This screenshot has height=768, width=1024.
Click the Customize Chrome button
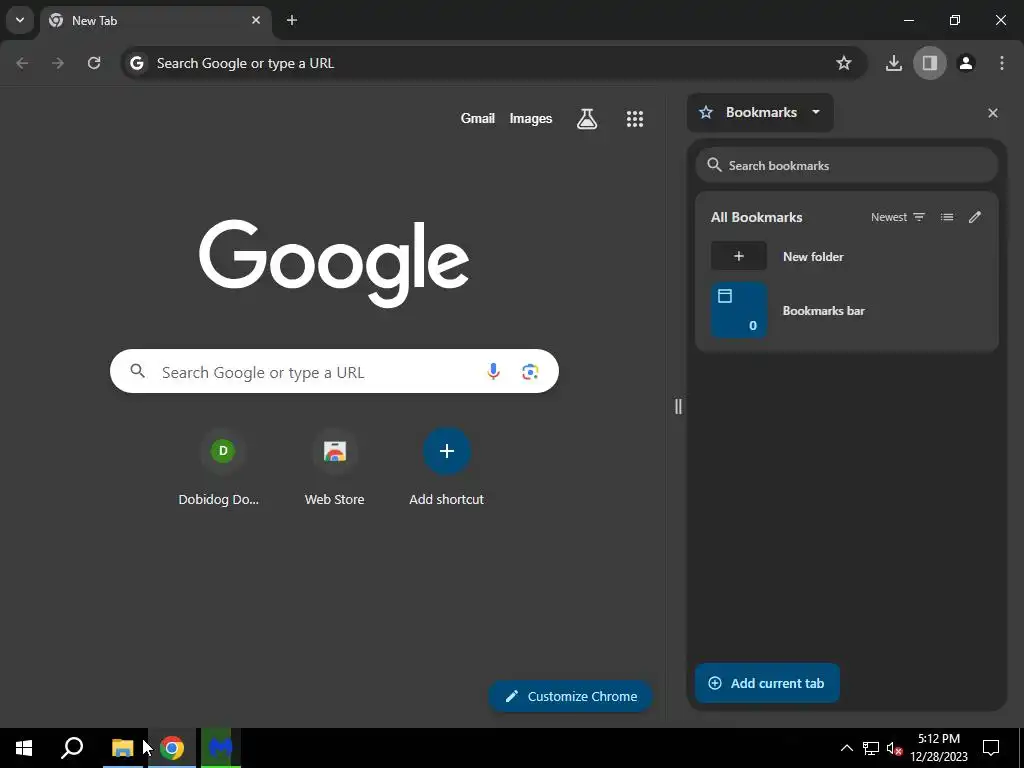[571, 696]
